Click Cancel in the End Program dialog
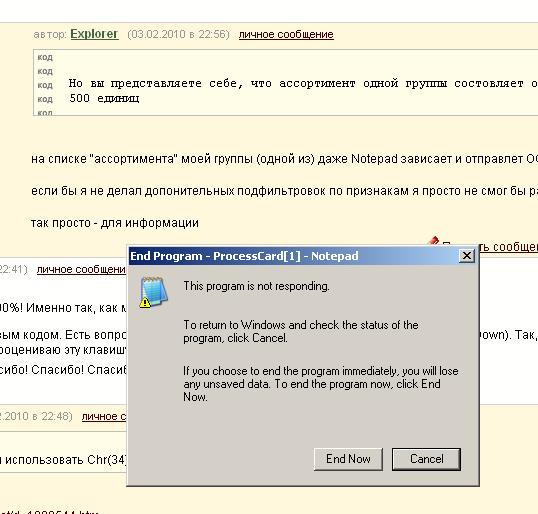Viewport: 538px width, 514px height. coord(426,459)
